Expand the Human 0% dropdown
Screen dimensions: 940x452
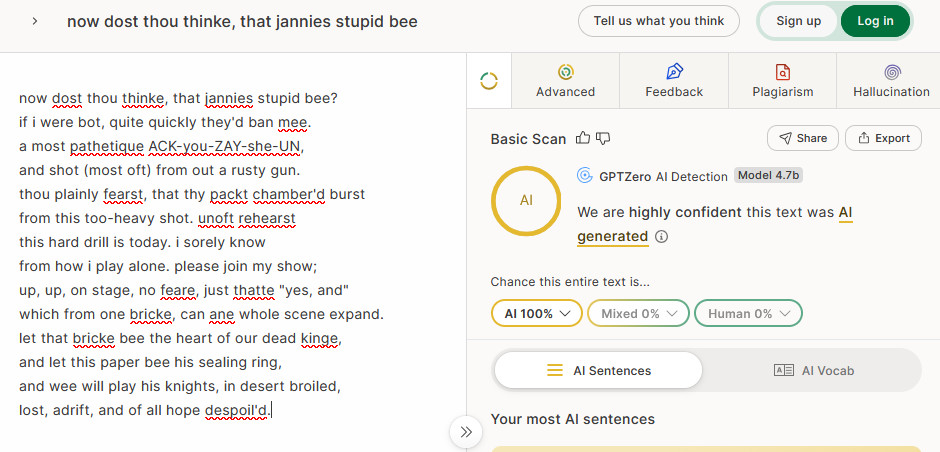(748, 314)
